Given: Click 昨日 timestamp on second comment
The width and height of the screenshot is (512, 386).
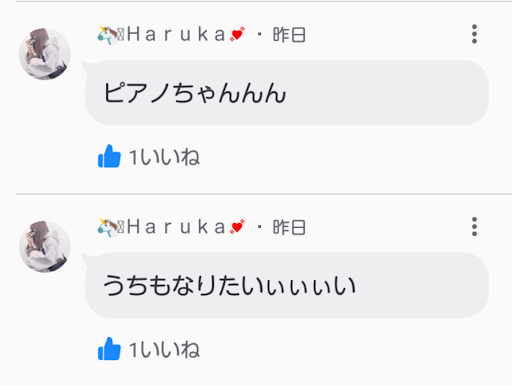Looking at the screenshot, I should coord(289,227).
